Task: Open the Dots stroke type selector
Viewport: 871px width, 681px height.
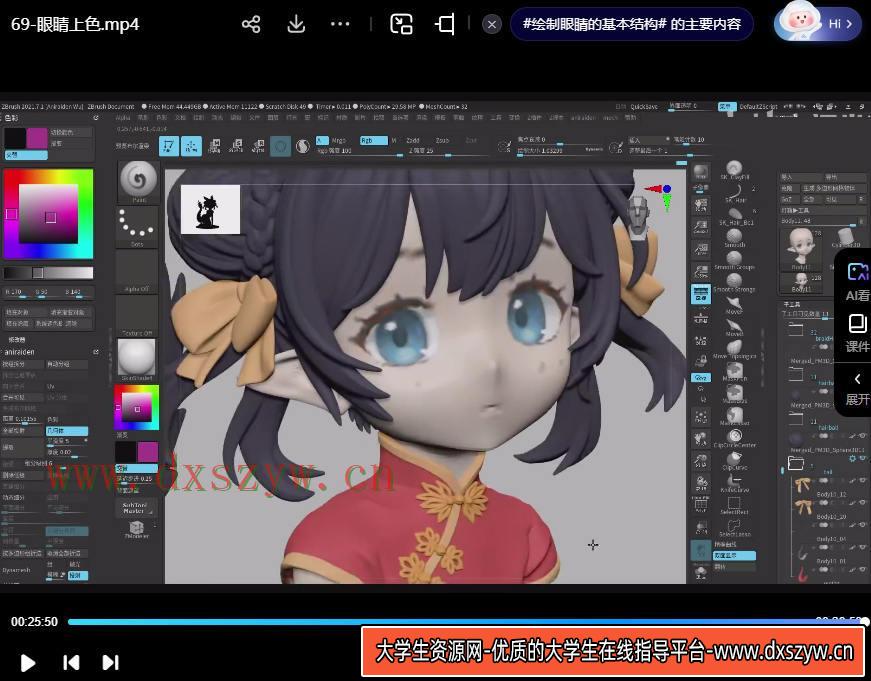Action: [137, 227]
